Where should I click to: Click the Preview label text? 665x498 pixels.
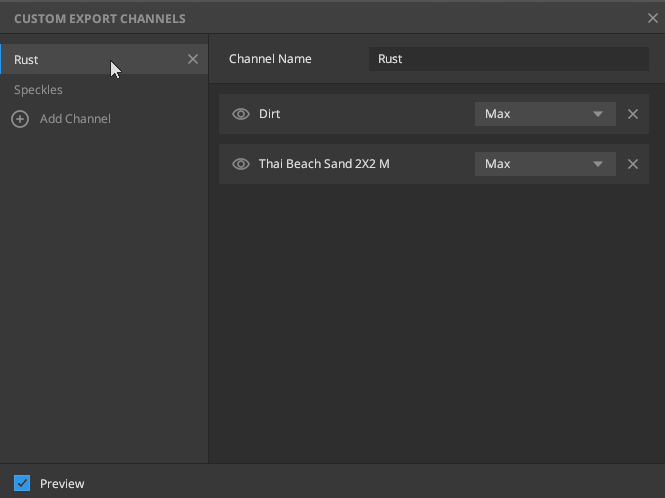point(62,484)
